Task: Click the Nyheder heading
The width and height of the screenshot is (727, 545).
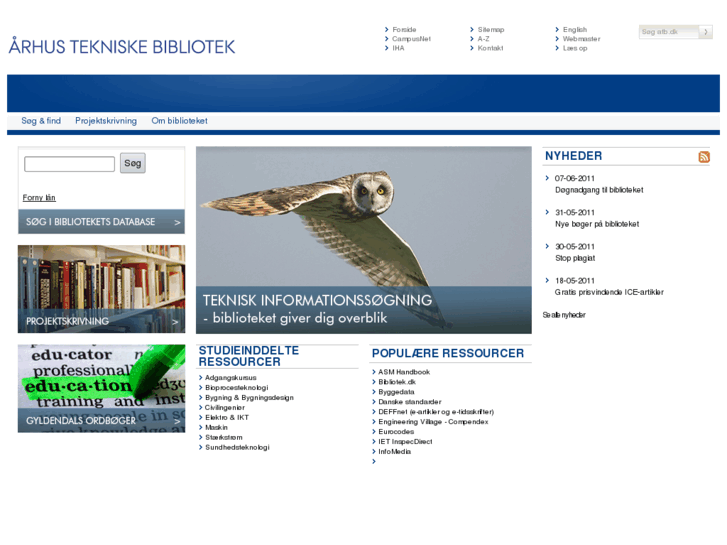Action: 574,156
